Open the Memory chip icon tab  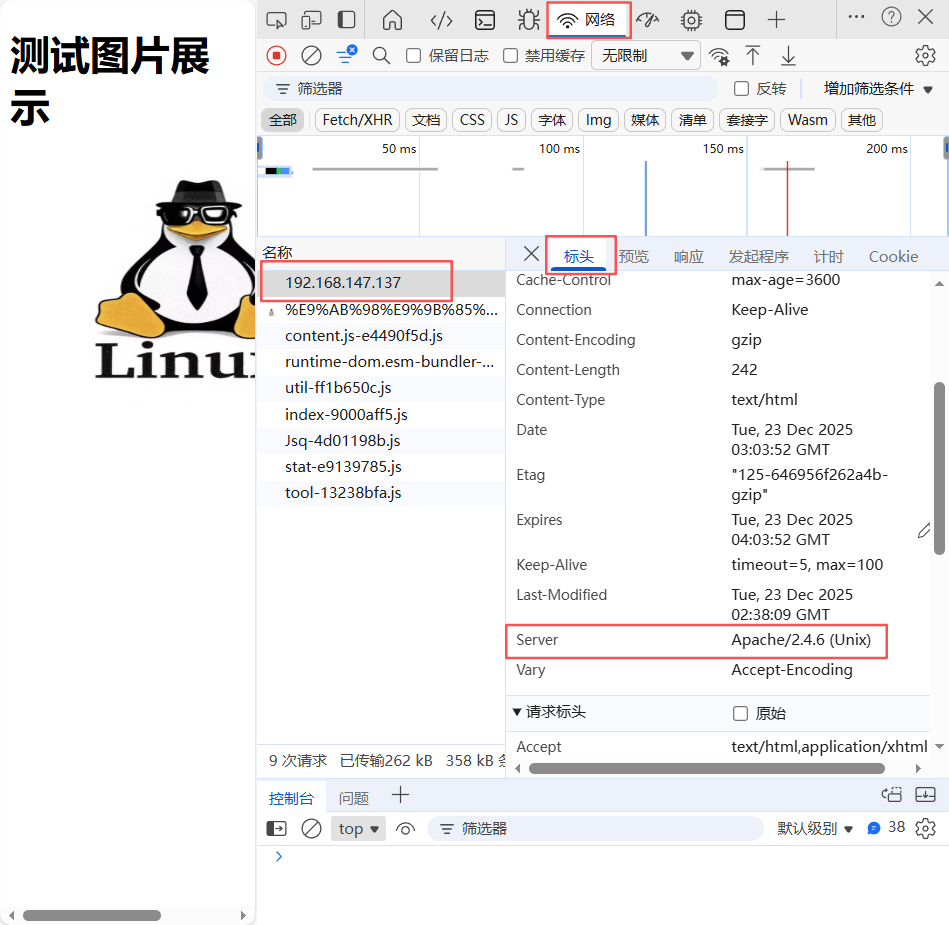[x=691, y=20]
